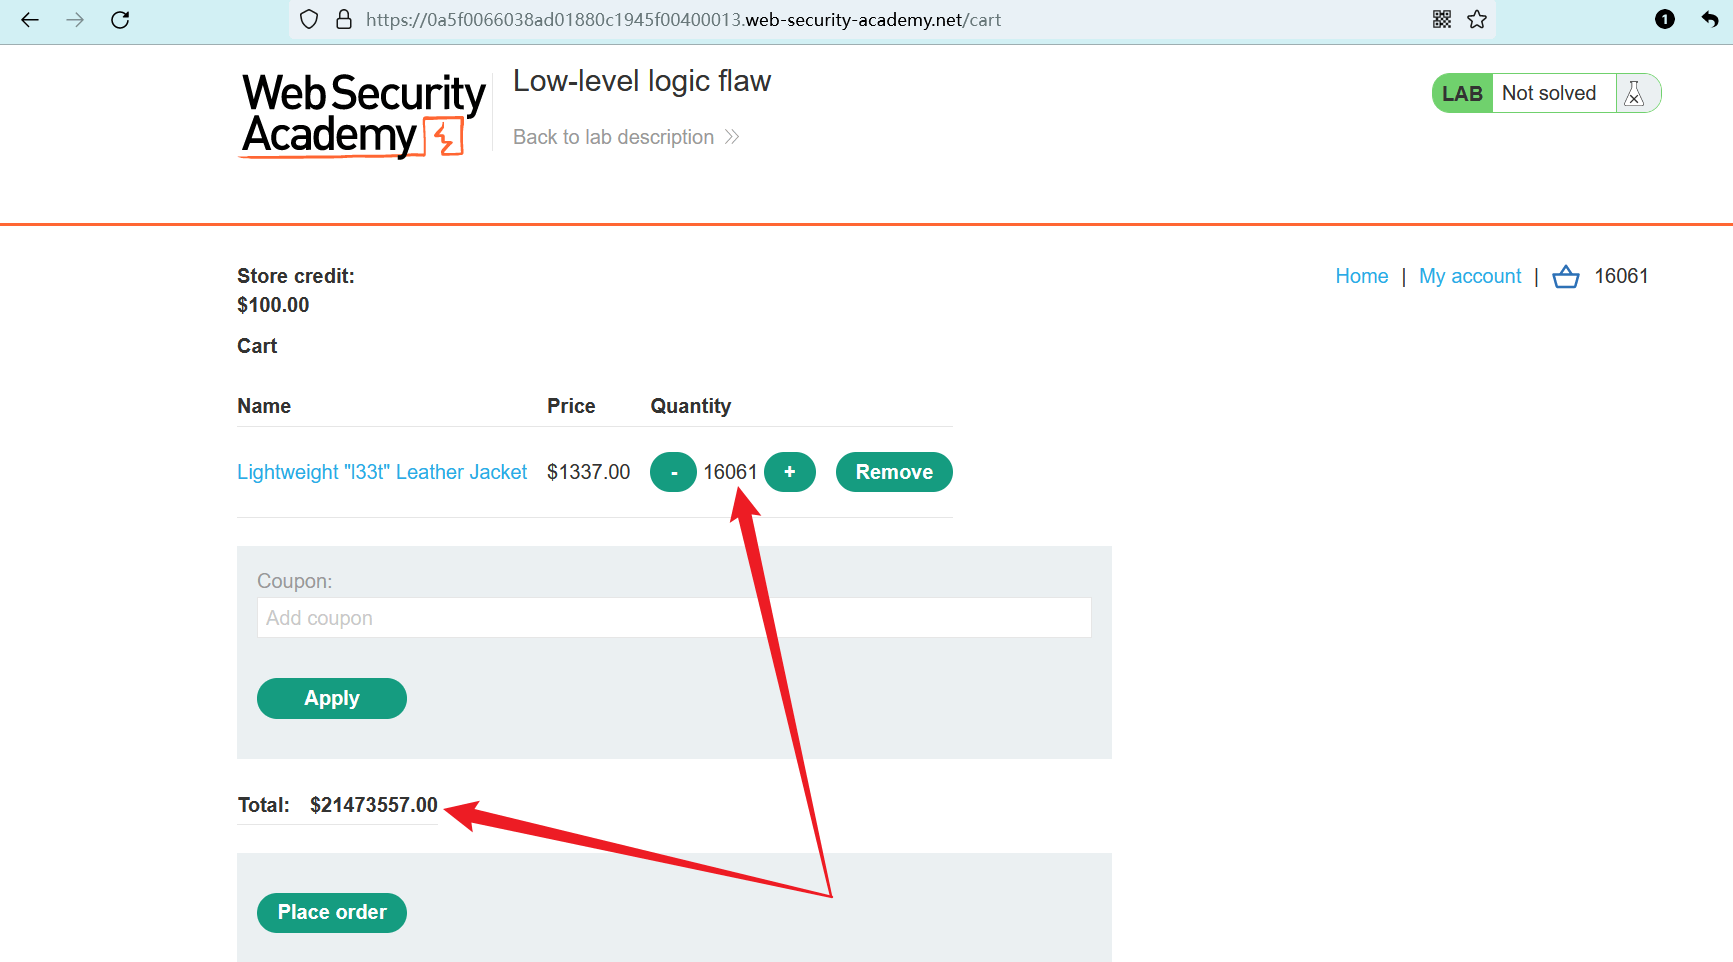Click the Place order button
Viewport: 1733px width, 962px height.
[x=332, y=912]
